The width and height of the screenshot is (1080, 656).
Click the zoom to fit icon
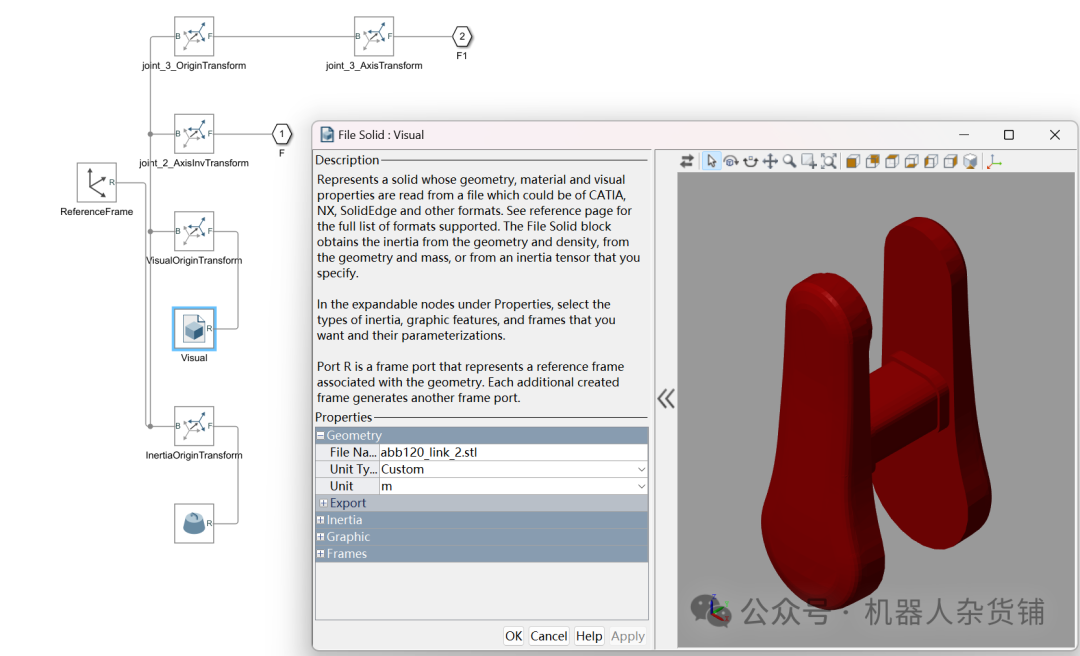click(x=830, y=161)
